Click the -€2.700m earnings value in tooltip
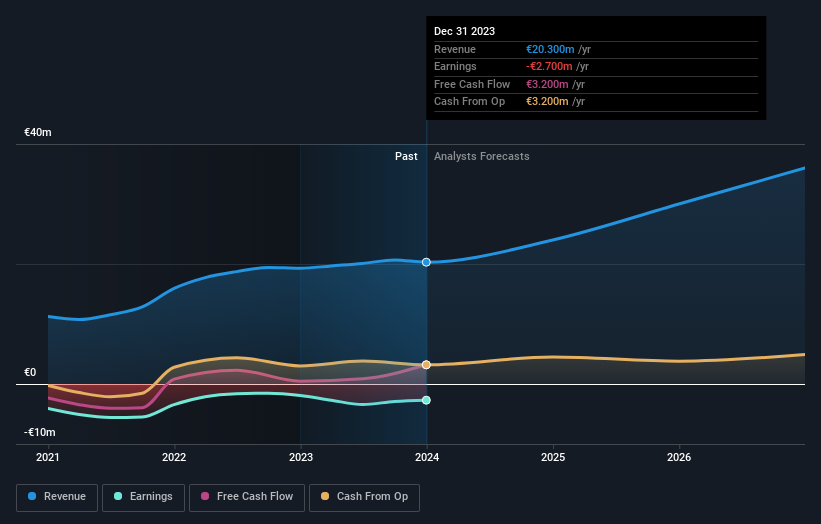 pyautogui.click(x=549, y=66)
